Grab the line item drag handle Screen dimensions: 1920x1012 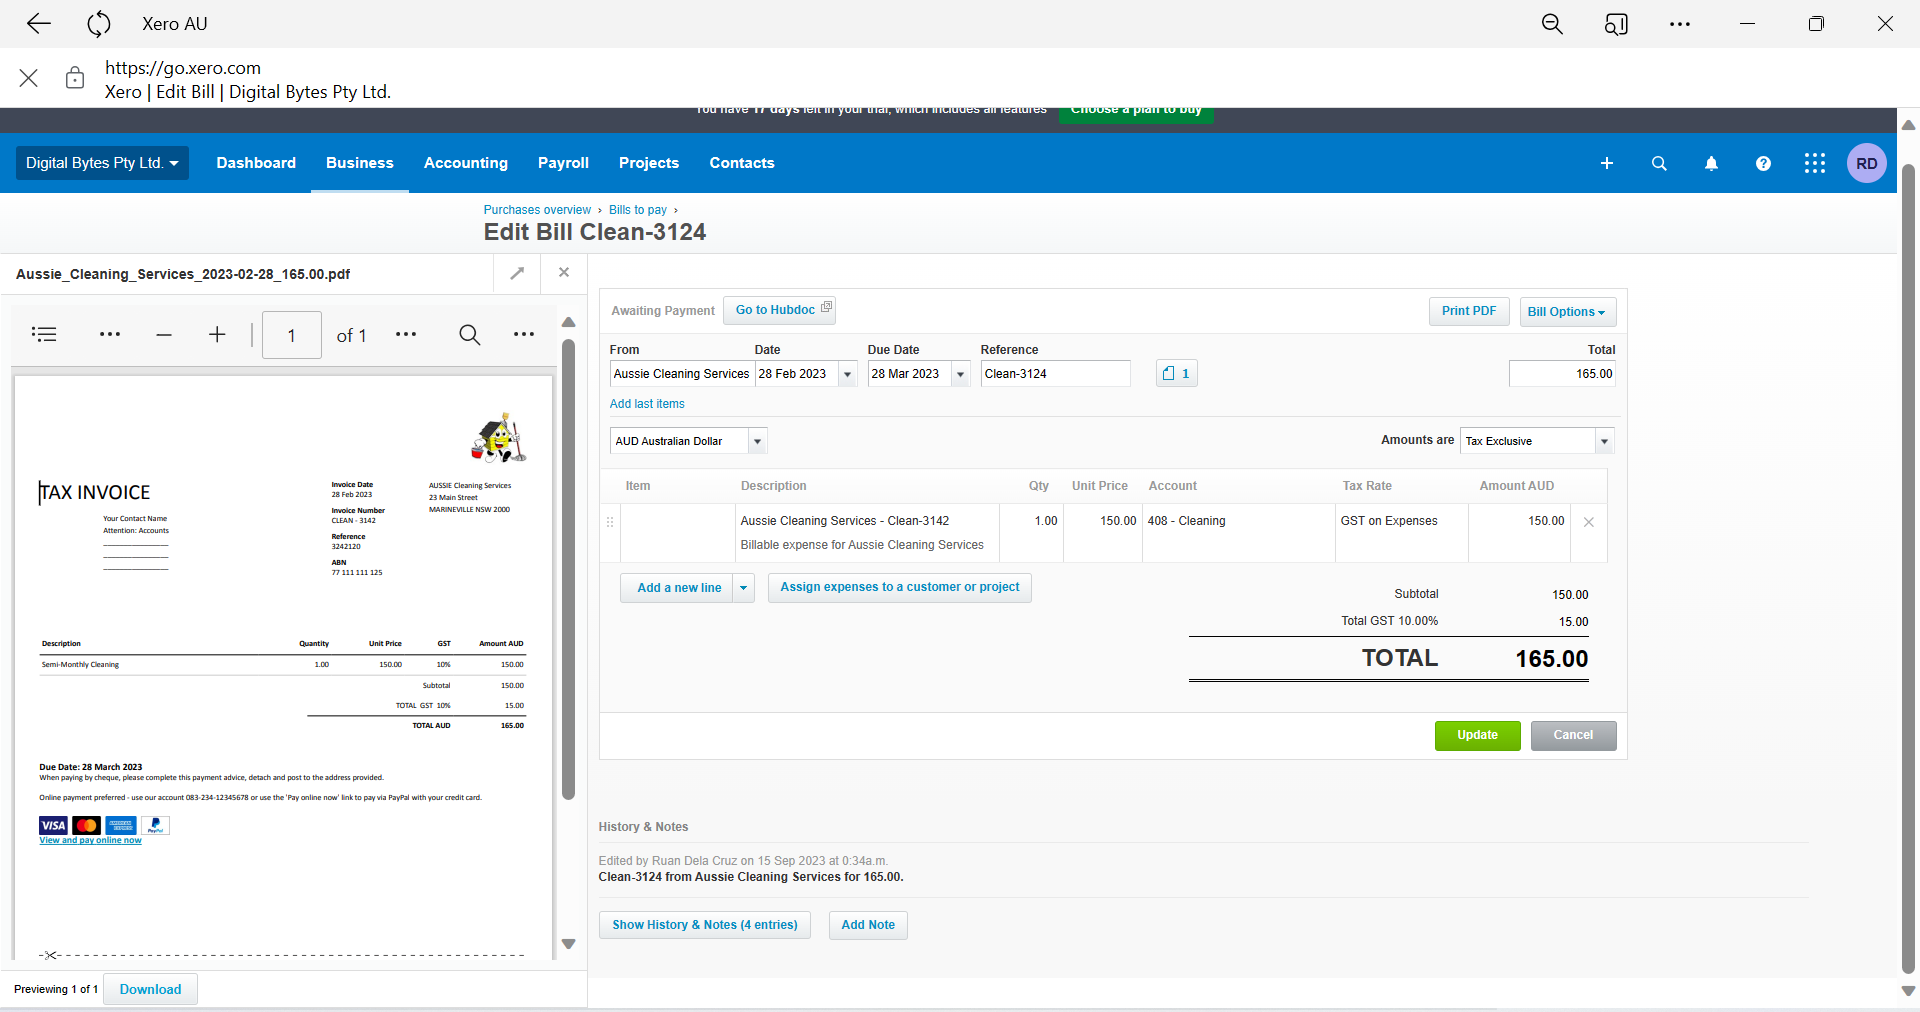pos(610,522)
